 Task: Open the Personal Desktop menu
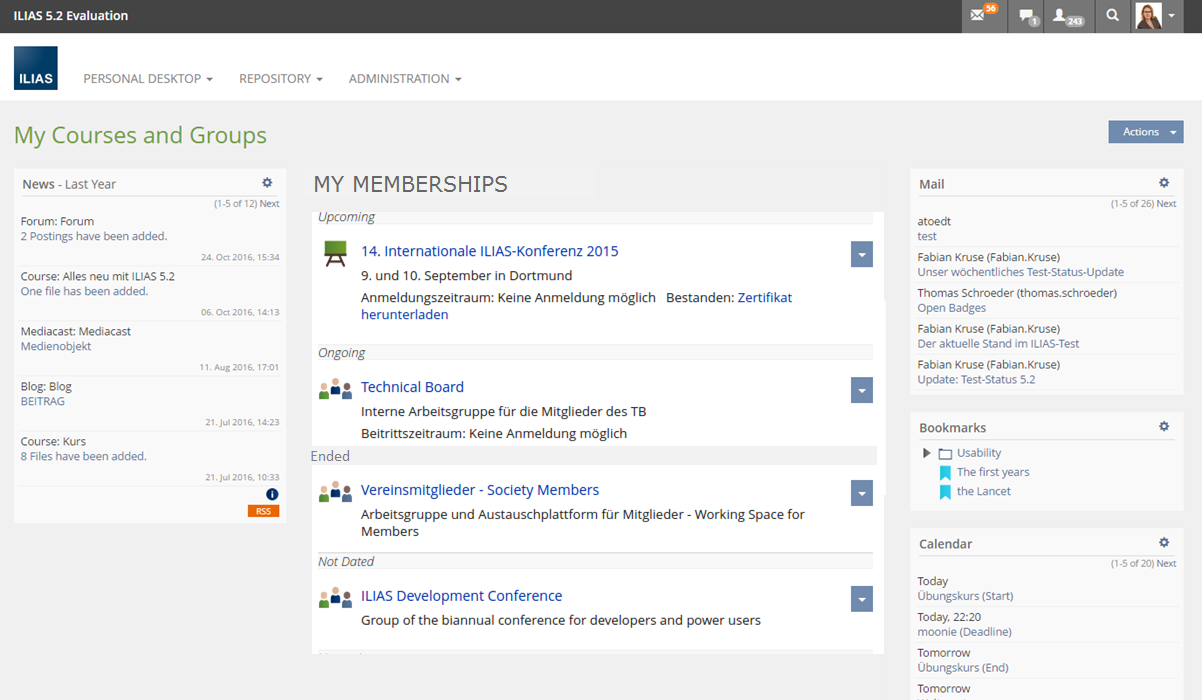pos(148,79)
